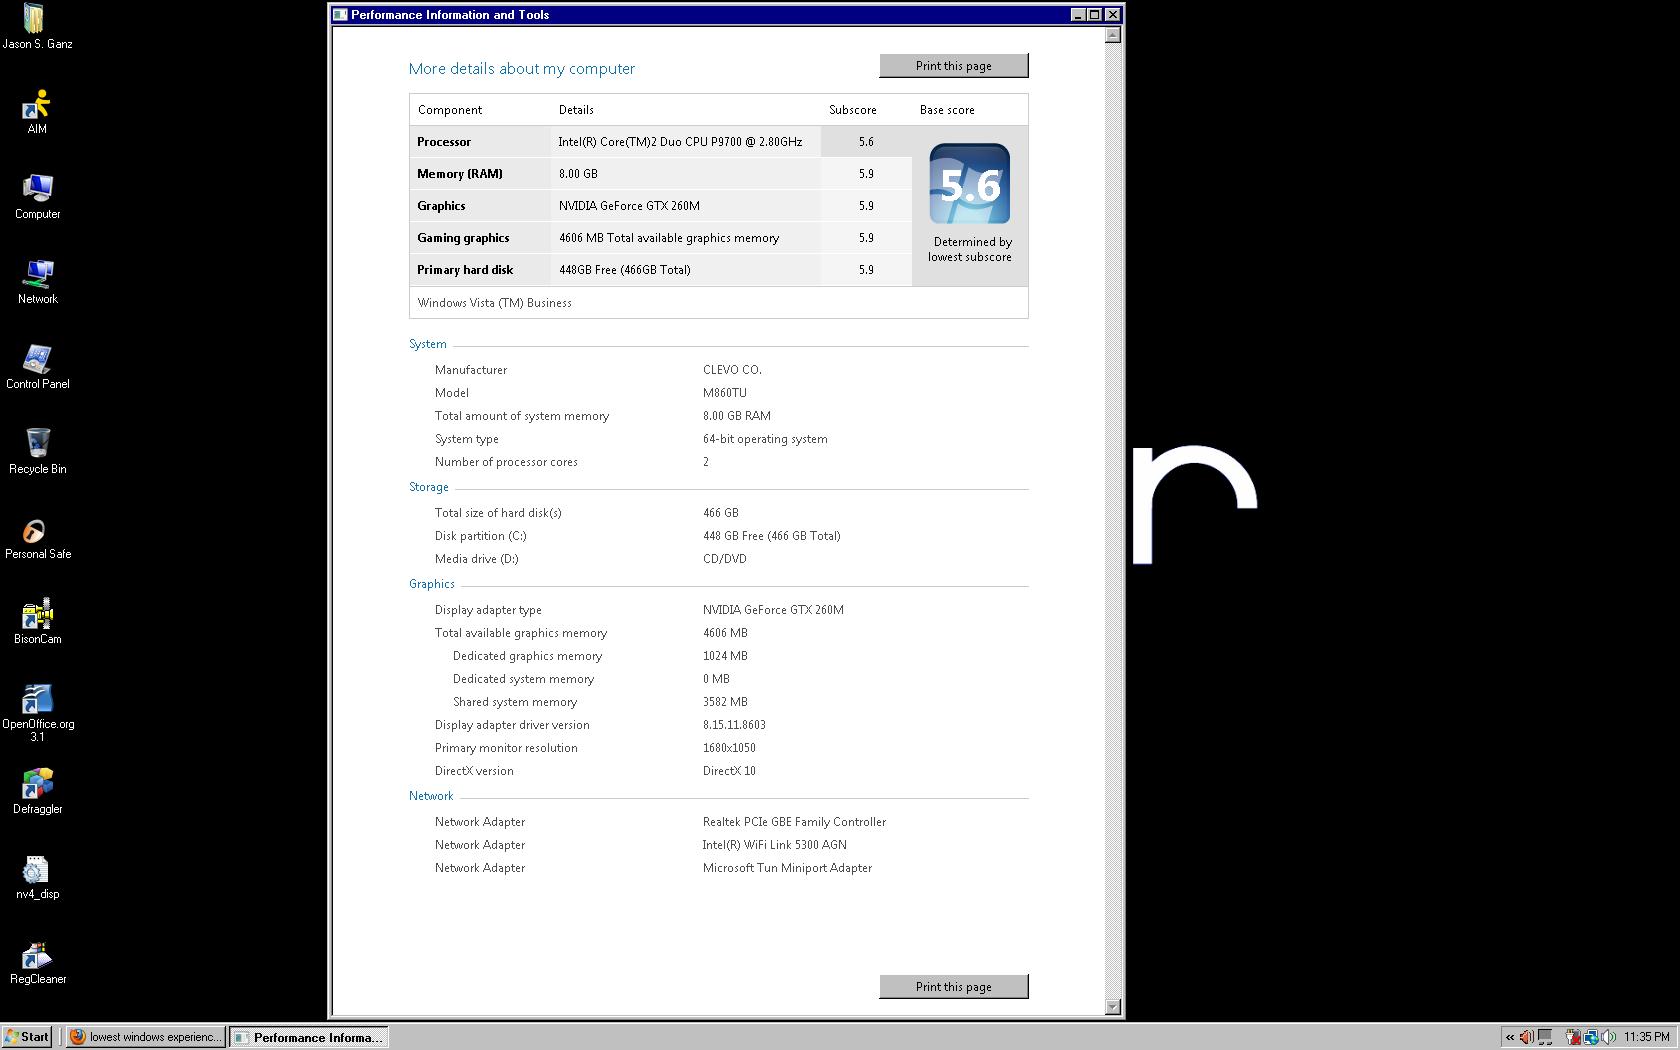Viewport: 1680px width, 1050px height.
Task: Click the '3582 MB' shared system memory value
Action: click(725, 702)
